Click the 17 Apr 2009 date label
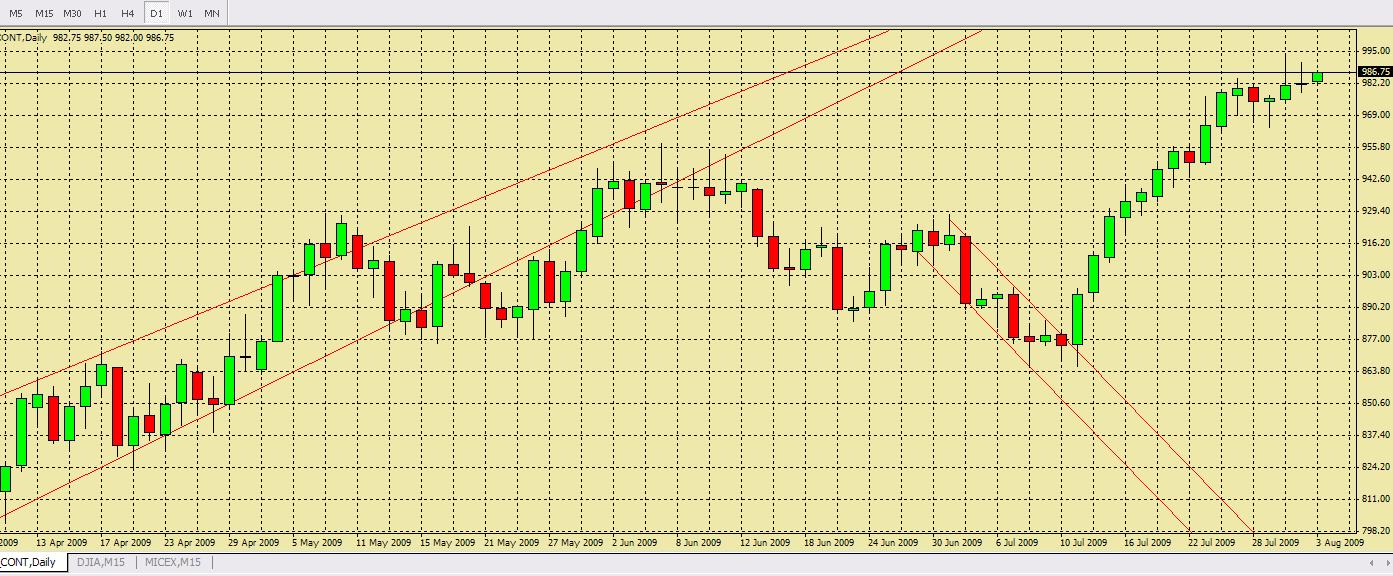This screenshot has height=576, width=1393. pos(125,543)
